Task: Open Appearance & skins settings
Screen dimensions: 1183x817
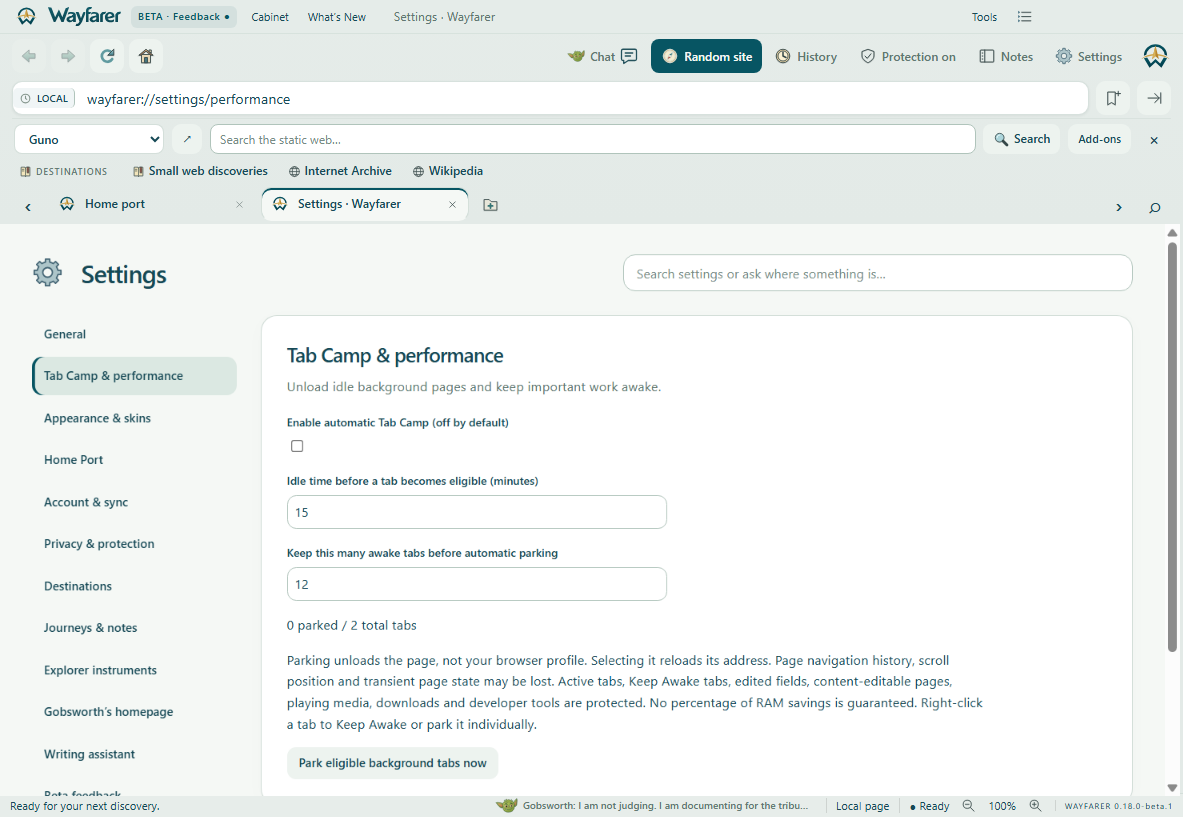Action: pyautogui.click(x=134, y=418)
